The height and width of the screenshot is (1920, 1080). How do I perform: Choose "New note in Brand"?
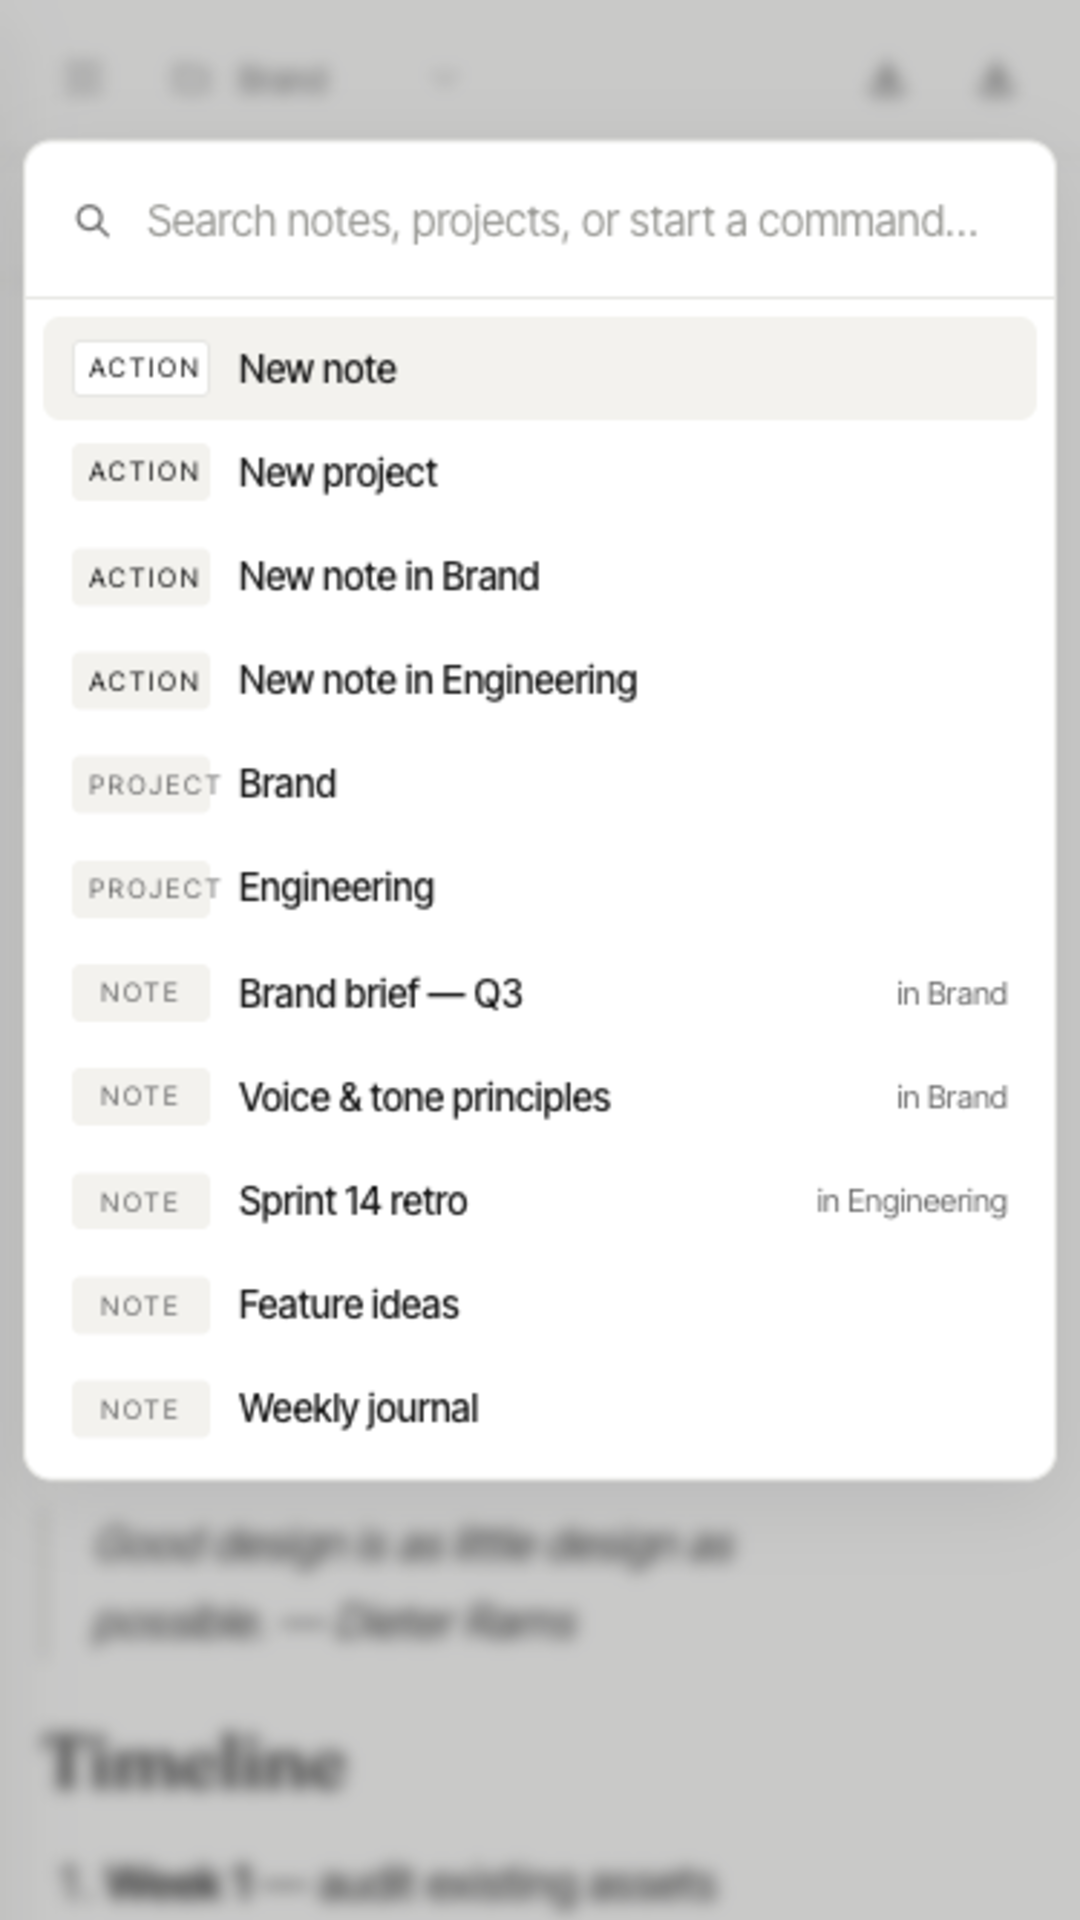(x=388, y=576)
